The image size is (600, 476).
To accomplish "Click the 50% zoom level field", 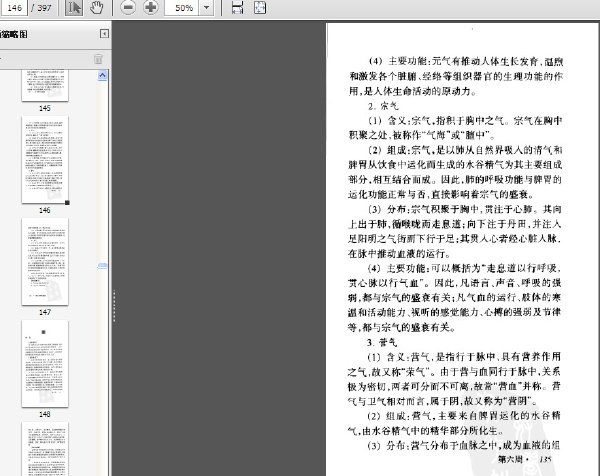I will point(182,8).
